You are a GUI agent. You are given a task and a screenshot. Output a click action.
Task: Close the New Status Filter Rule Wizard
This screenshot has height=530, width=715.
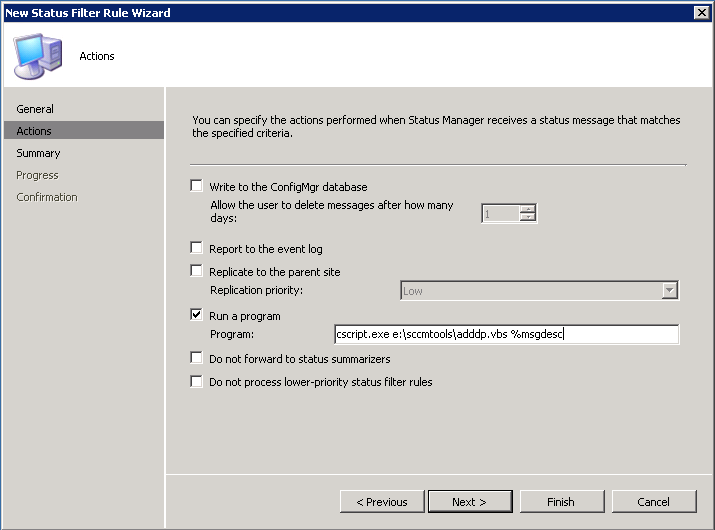coord(702,12)
